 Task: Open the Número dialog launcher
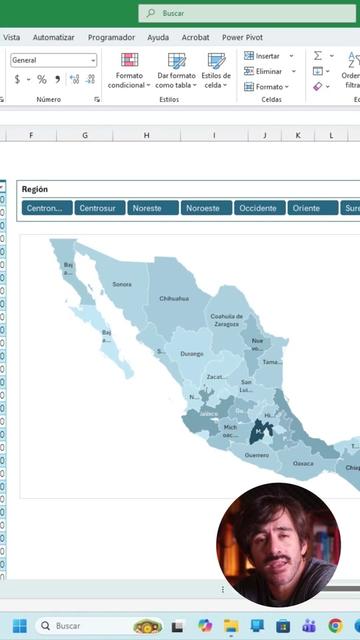pos(97,99)
